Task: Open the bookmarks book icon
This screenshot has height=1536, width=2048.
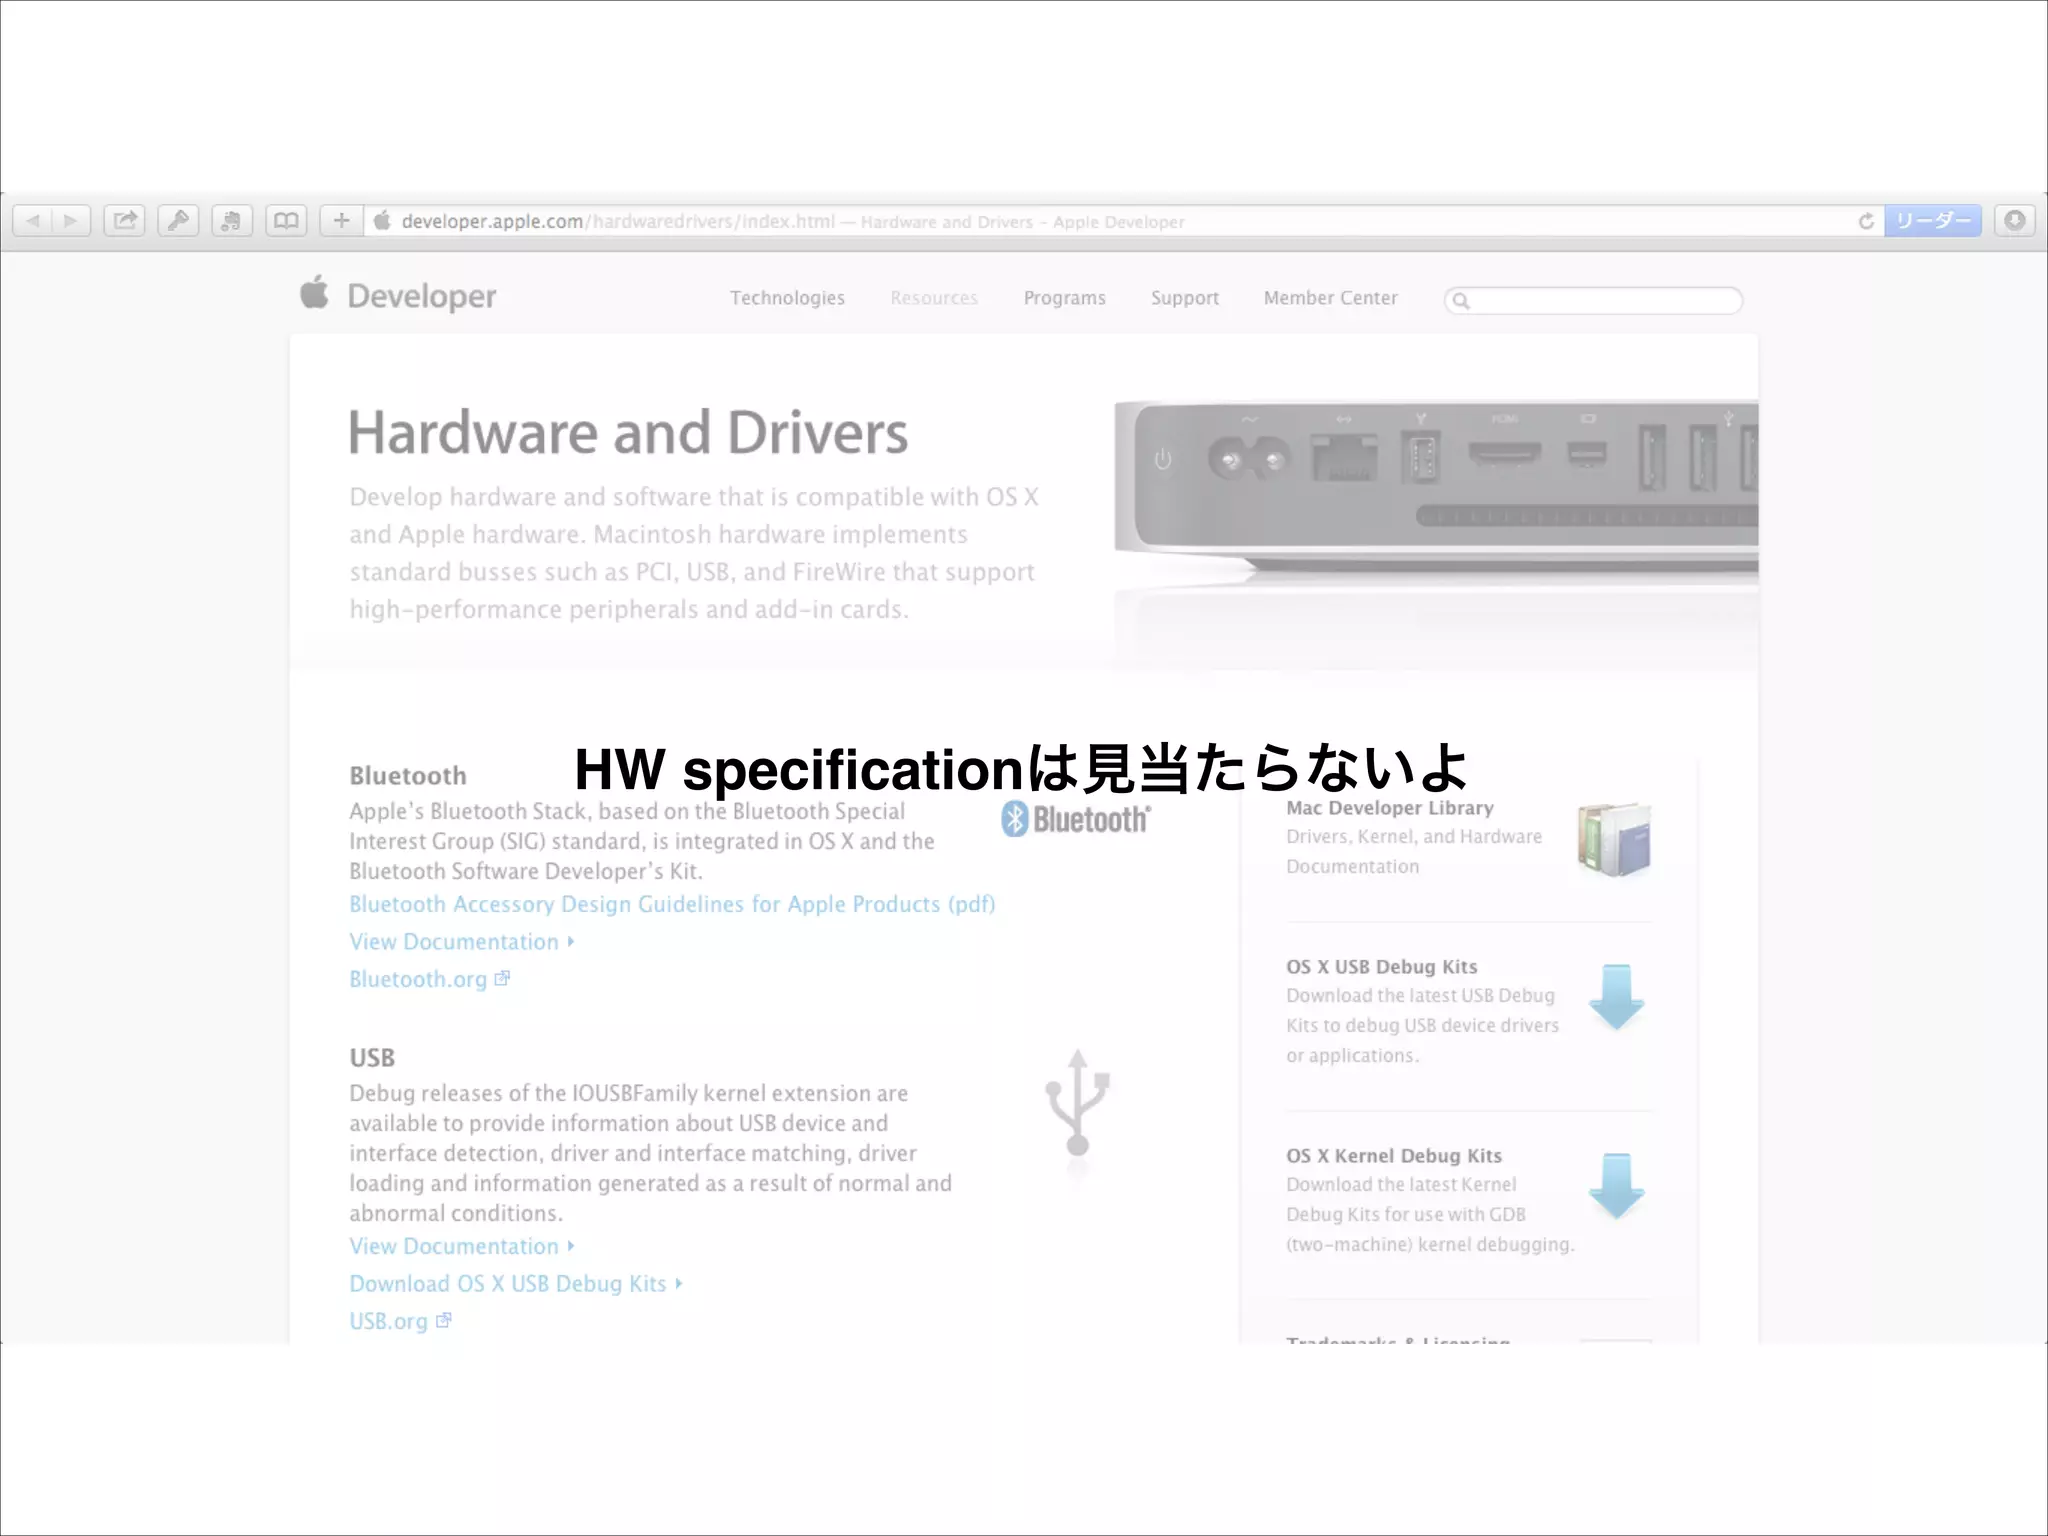Action: pyautogui.click(x=286, y=220)
